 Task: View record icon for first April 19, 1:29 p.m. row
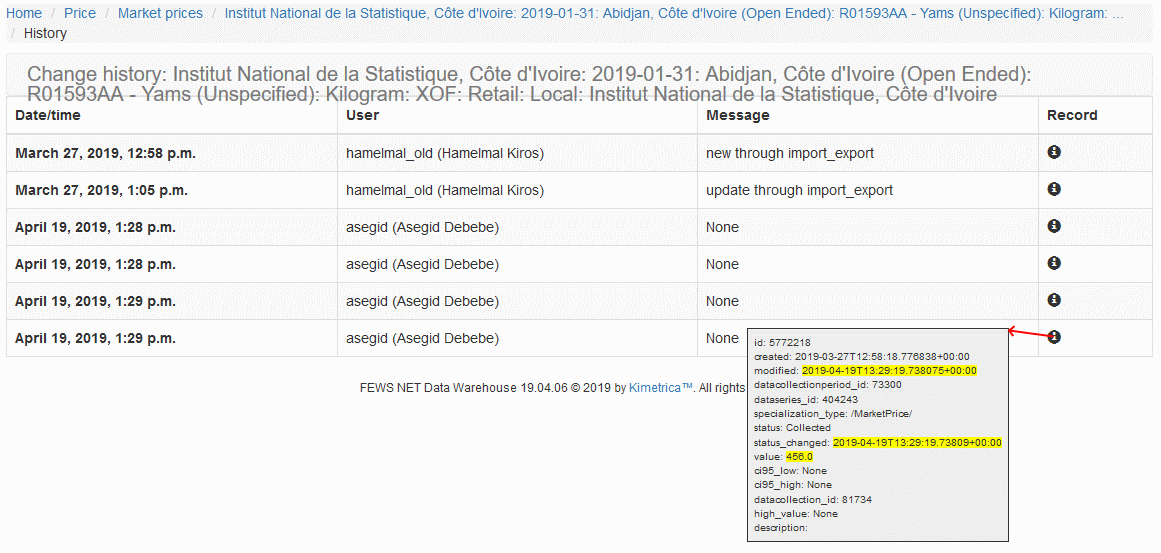(1054, 300)
